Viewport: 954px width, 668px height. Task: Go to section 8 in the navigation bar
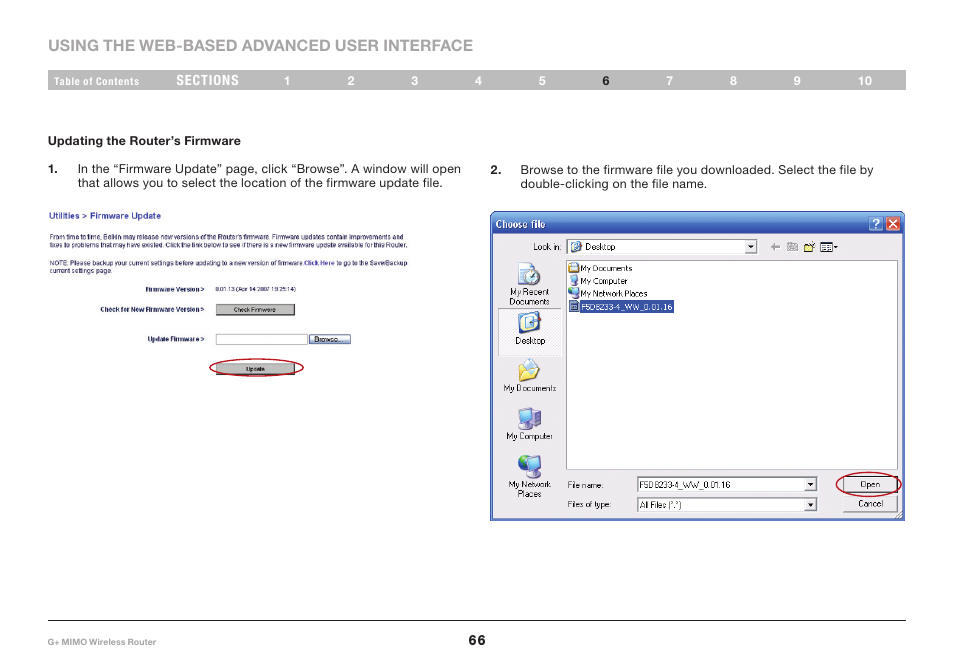733,81
